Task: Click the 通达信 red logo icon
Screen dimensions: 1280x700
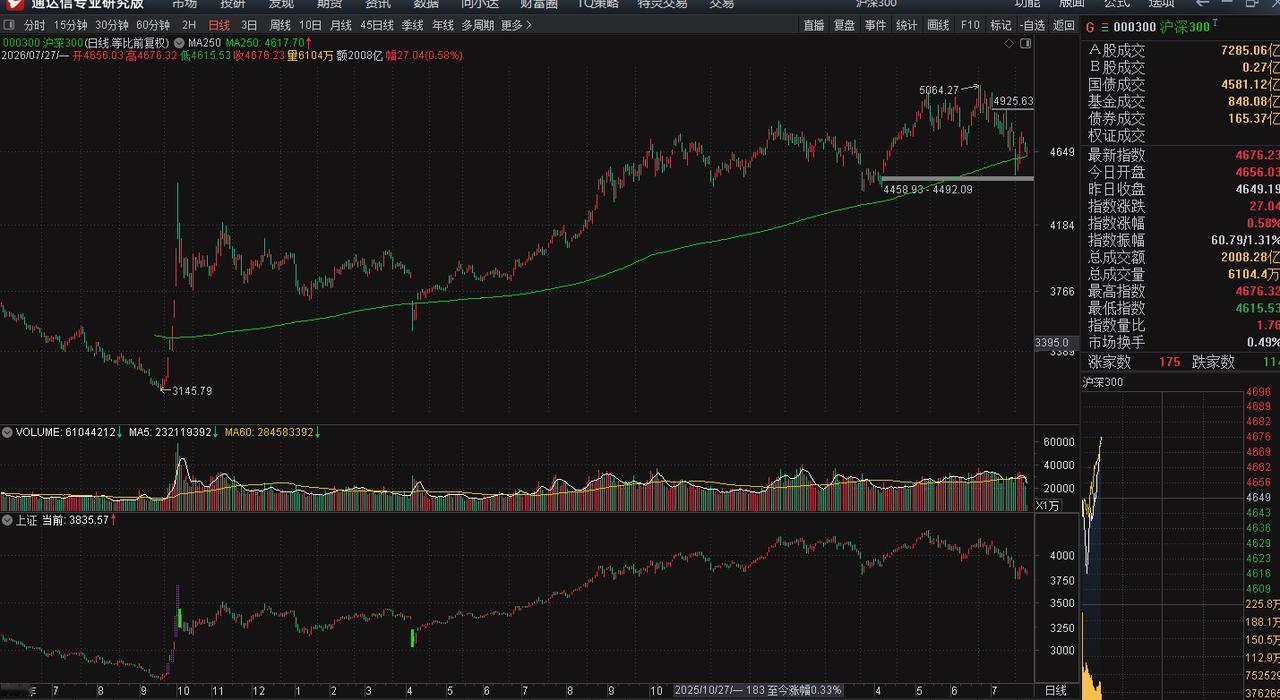Action: tap(13, 4)
